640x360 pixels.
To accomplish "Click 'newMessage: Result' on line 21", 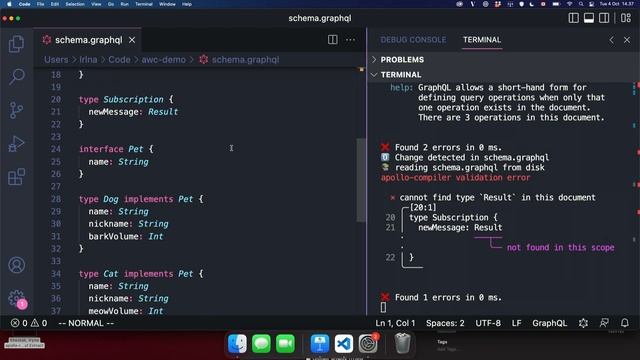I will (133, 112).
